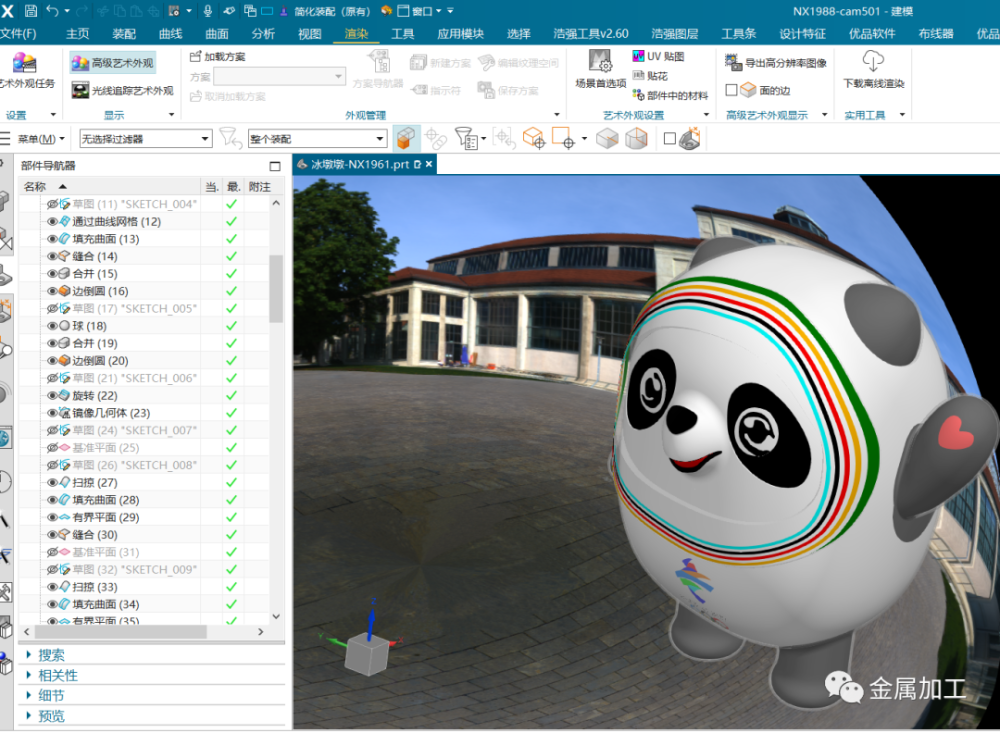
Task: Close the 冰墩墩-NX1961.prt tab
Action: [429, 164]
